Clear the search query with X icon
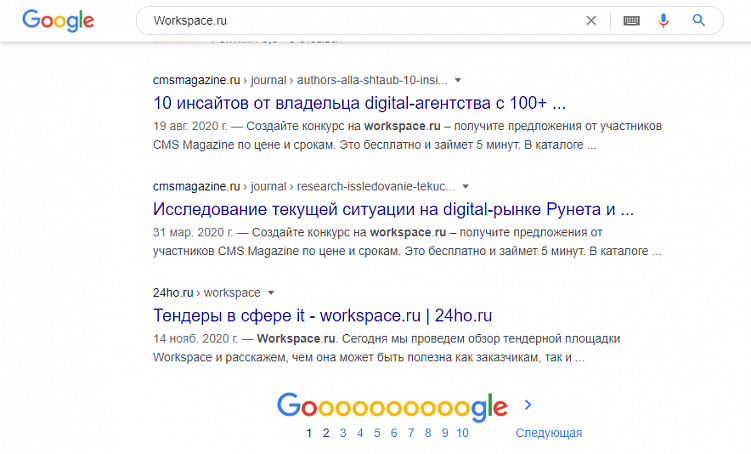Viewport: 751px width, 454px height. coord(591,21)
